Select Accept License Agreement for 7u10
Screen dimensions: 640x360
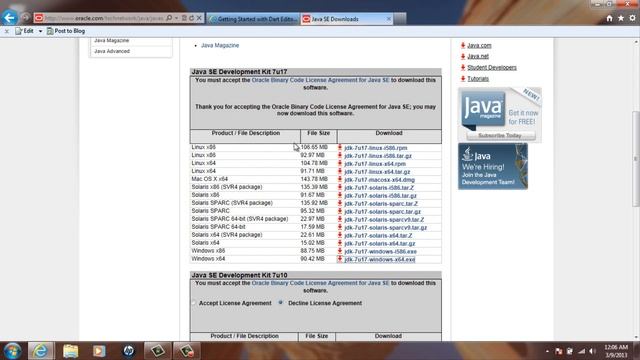194,303
